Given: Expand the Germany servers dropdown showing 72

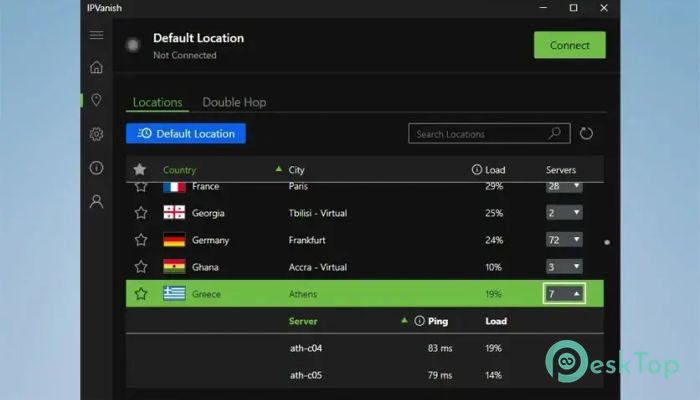Looking at the screenshot, I should [x=564, y=240].
